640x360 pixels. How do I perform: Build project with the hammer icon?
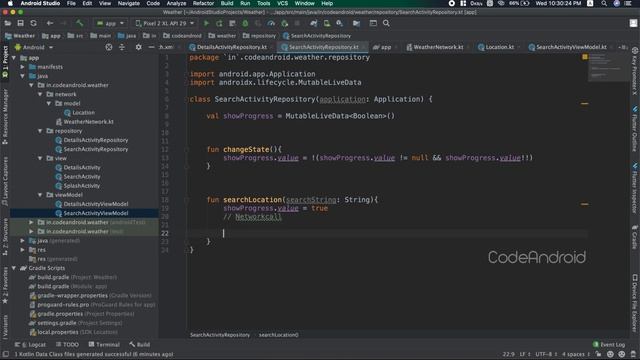click(80, 23)
